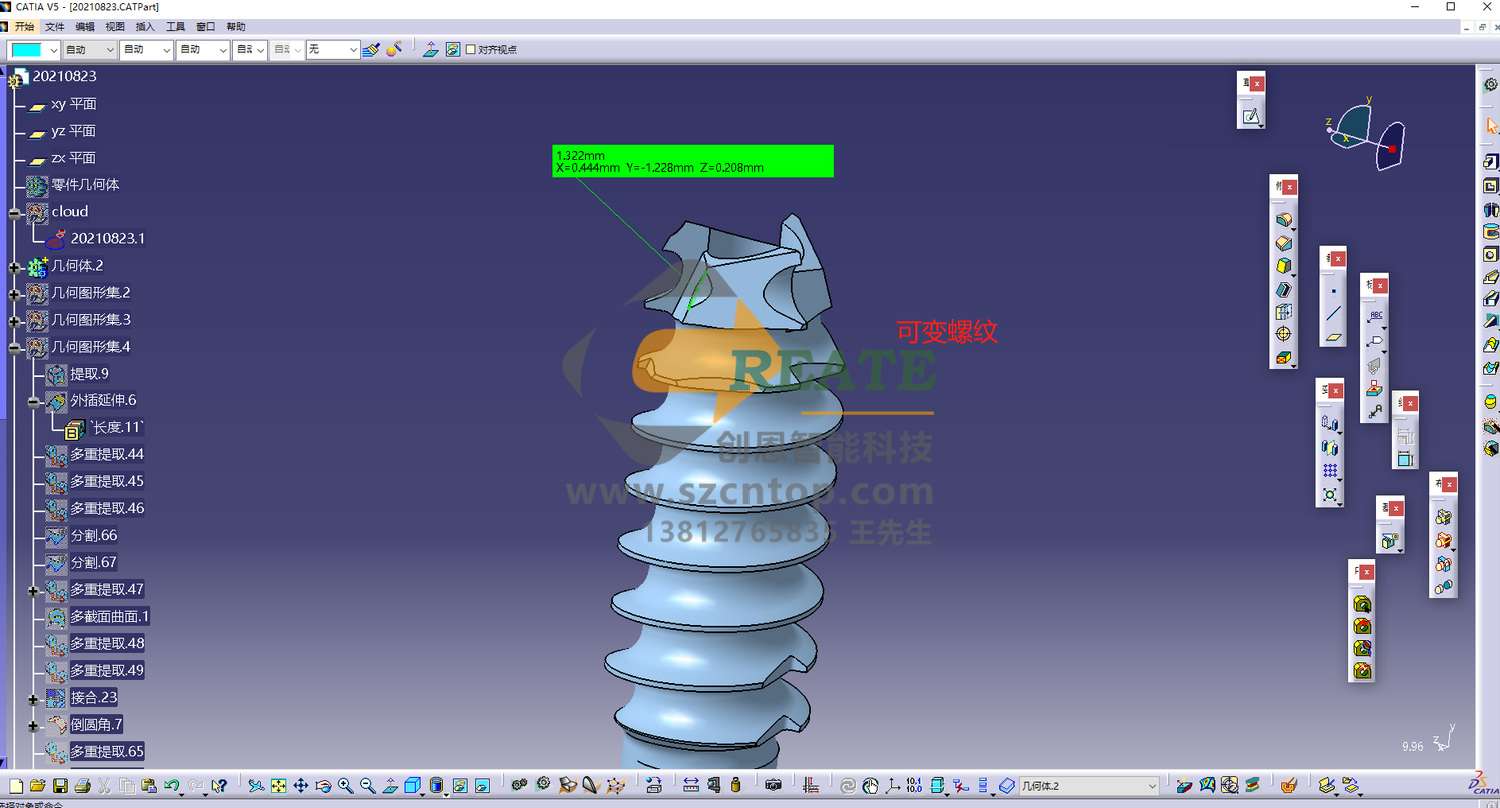The width and height of the screenshot is (1500, 808).
Task: Click the Sketcher icon in floating toolbar
Action: click(1250, 116)
